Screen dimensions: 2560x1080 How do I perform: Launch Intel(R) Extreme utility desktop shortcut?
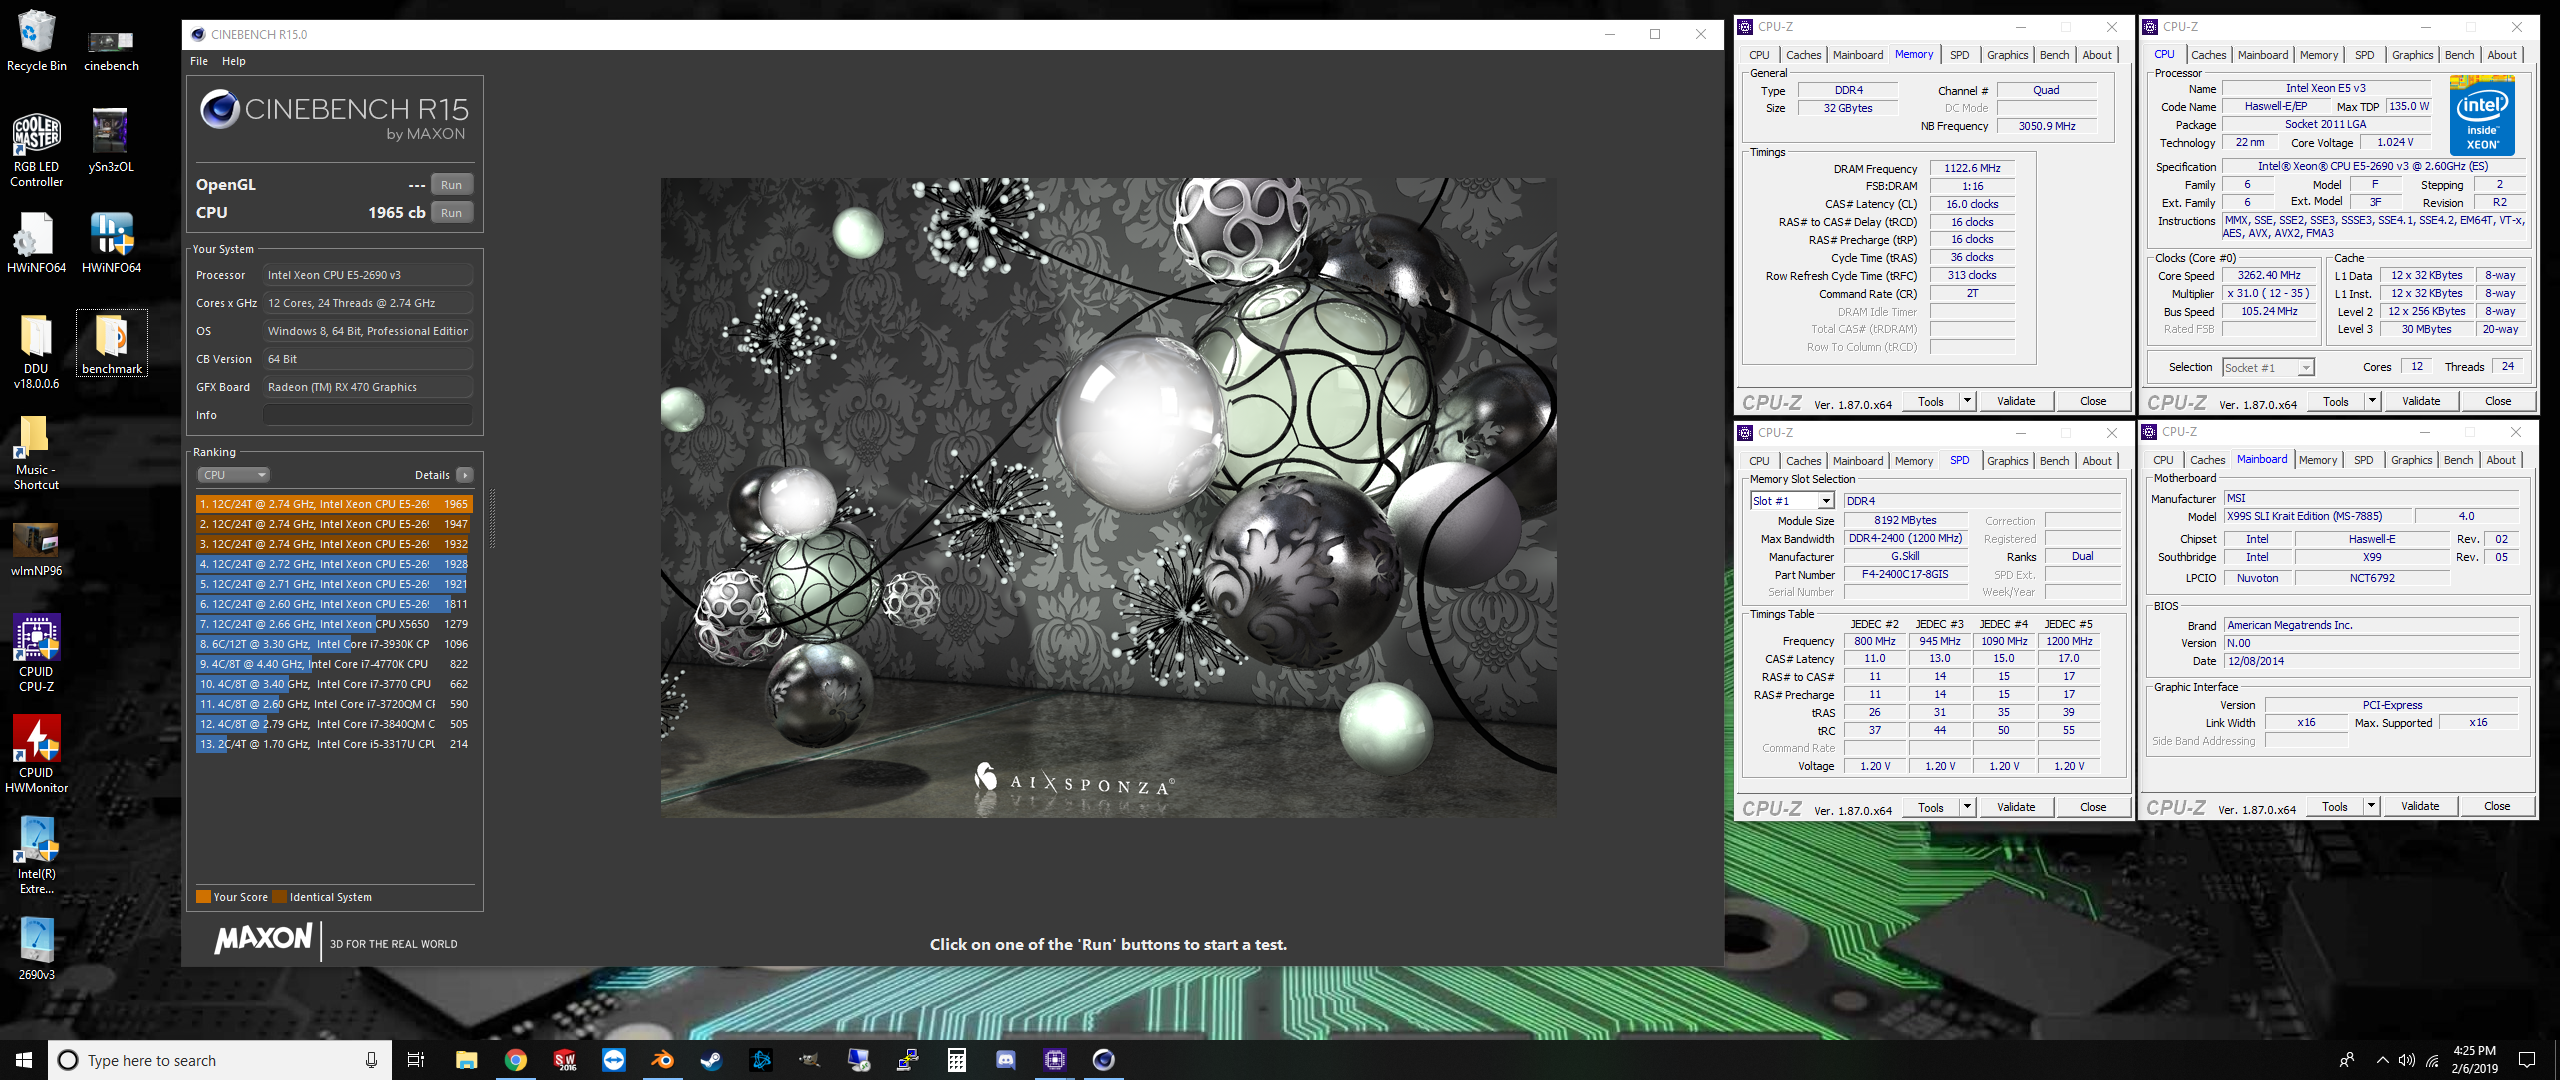[x=36, y=855]
